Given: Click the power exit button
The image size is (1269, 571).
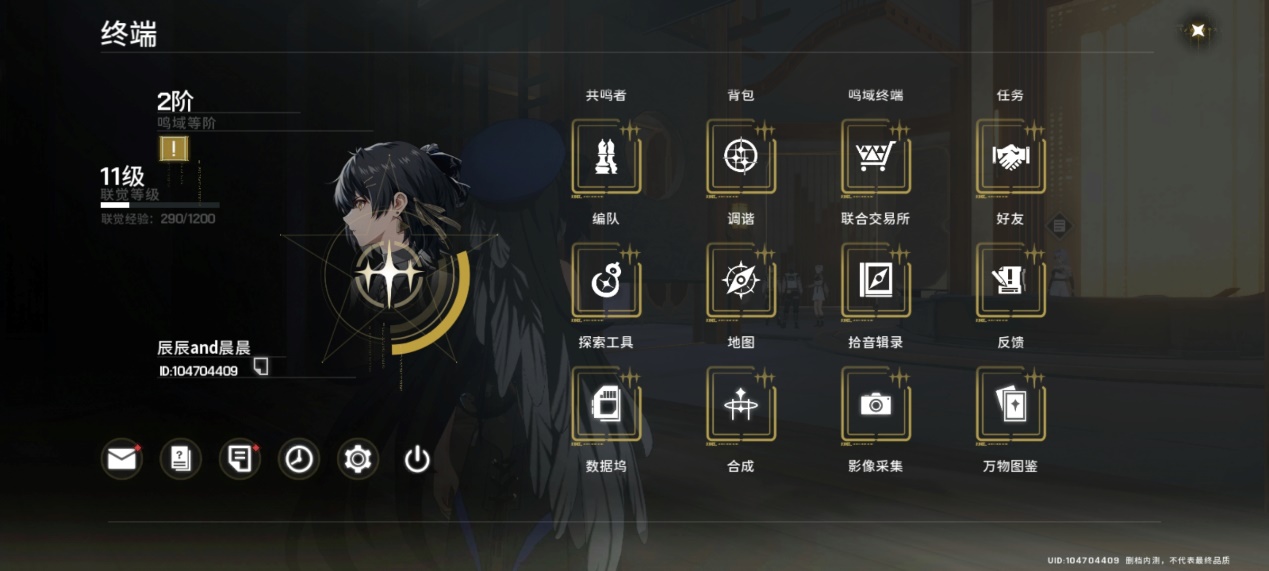Looking at the screenshot, I should pos(417,459).
